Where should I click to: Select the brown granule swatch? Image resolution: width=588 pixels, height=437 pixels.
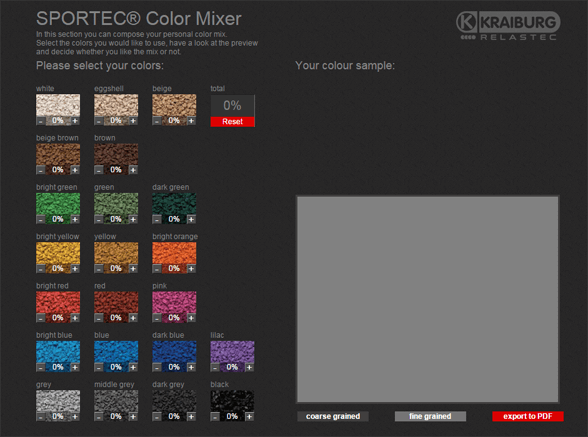(x=116, y=155)
